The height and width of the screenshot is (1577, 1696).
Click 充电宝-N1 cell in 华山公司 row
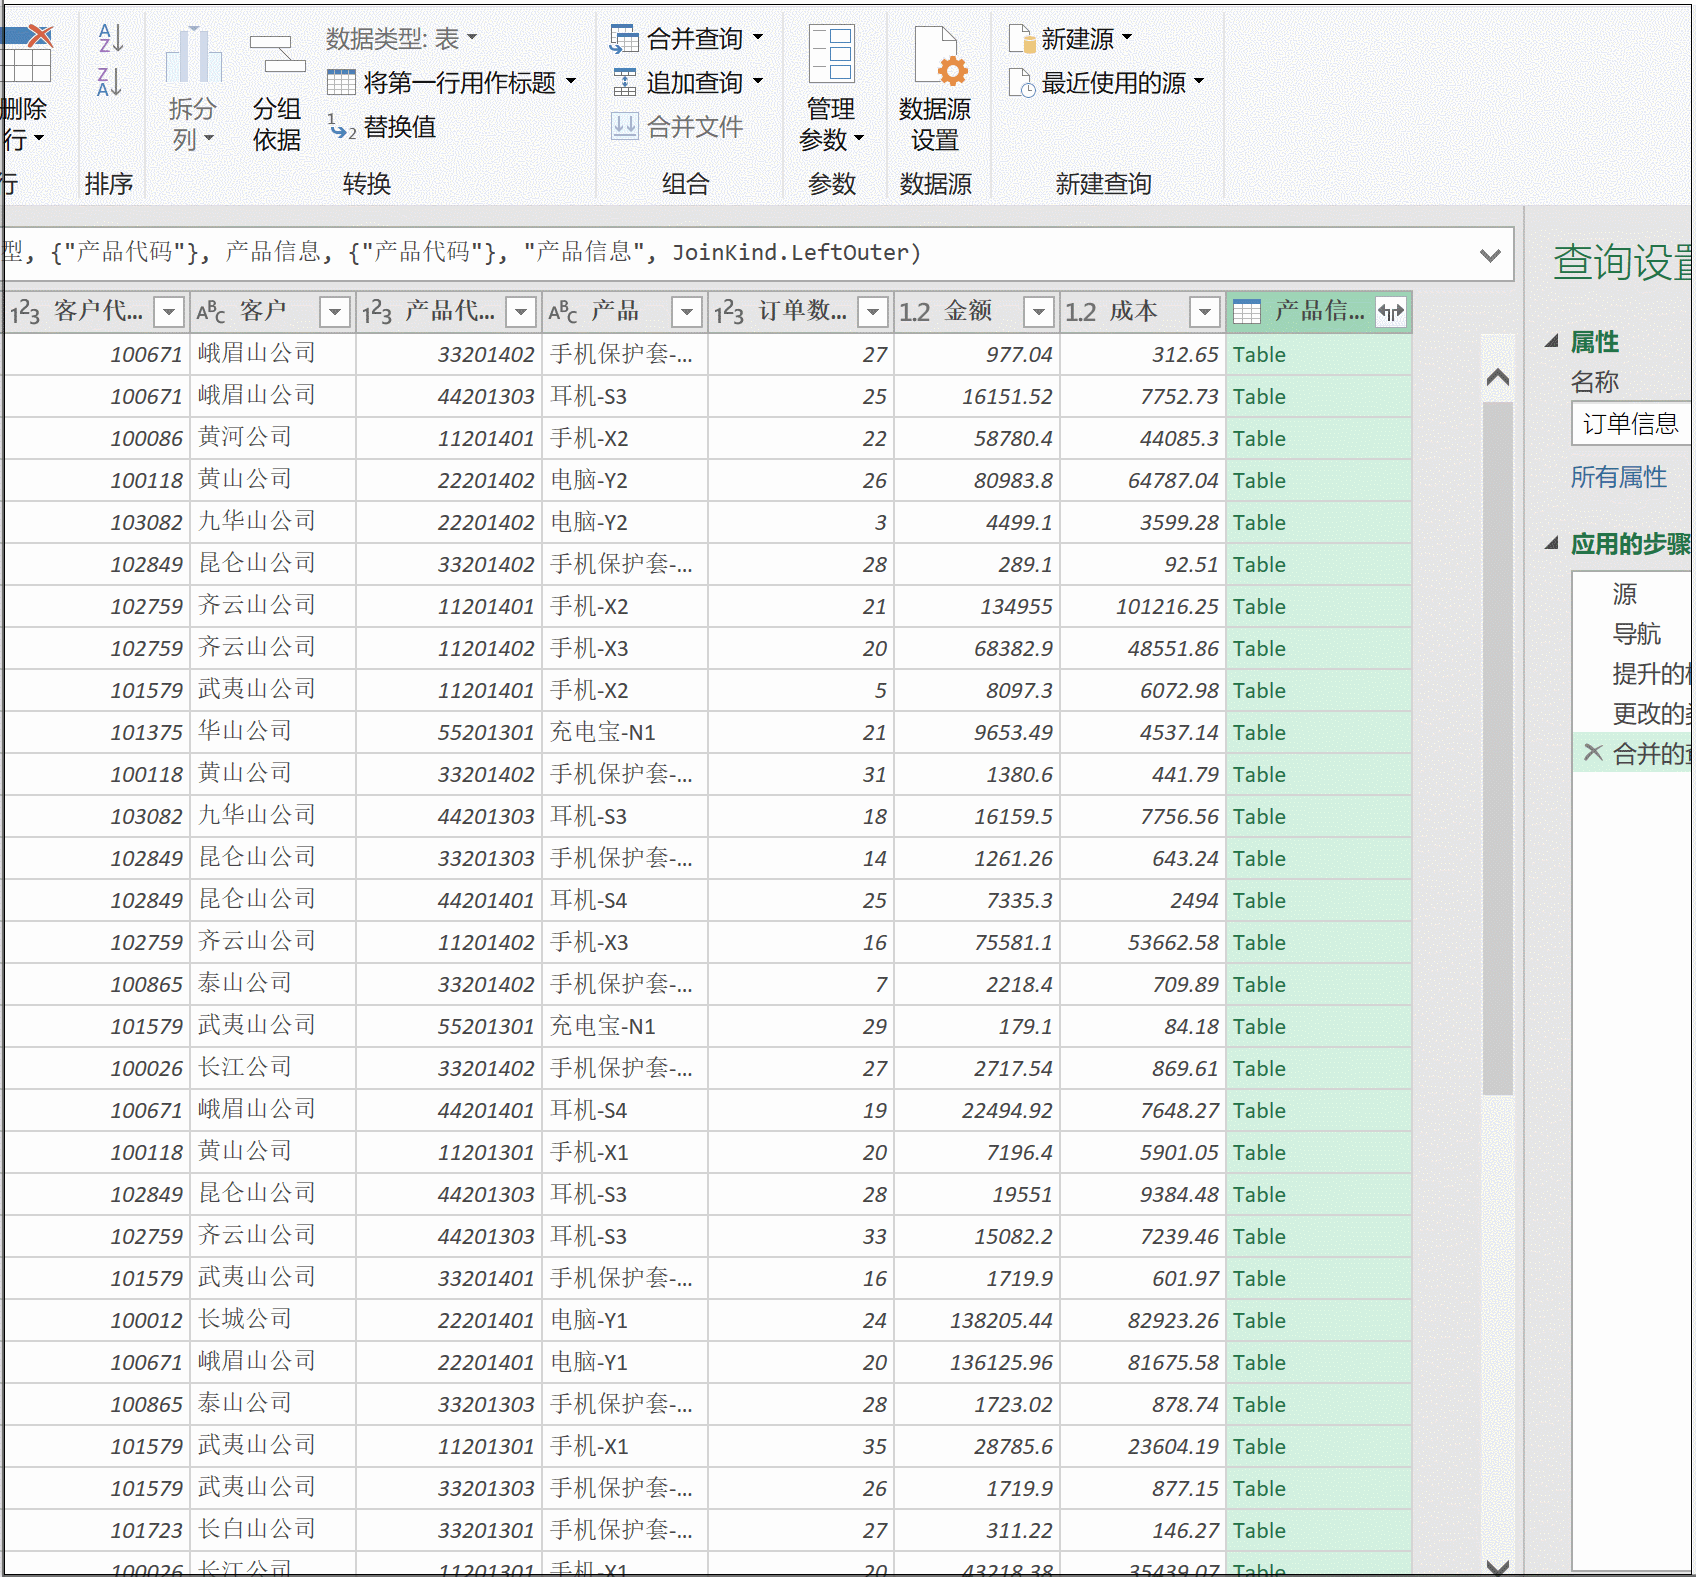click(x=624, y=733)
